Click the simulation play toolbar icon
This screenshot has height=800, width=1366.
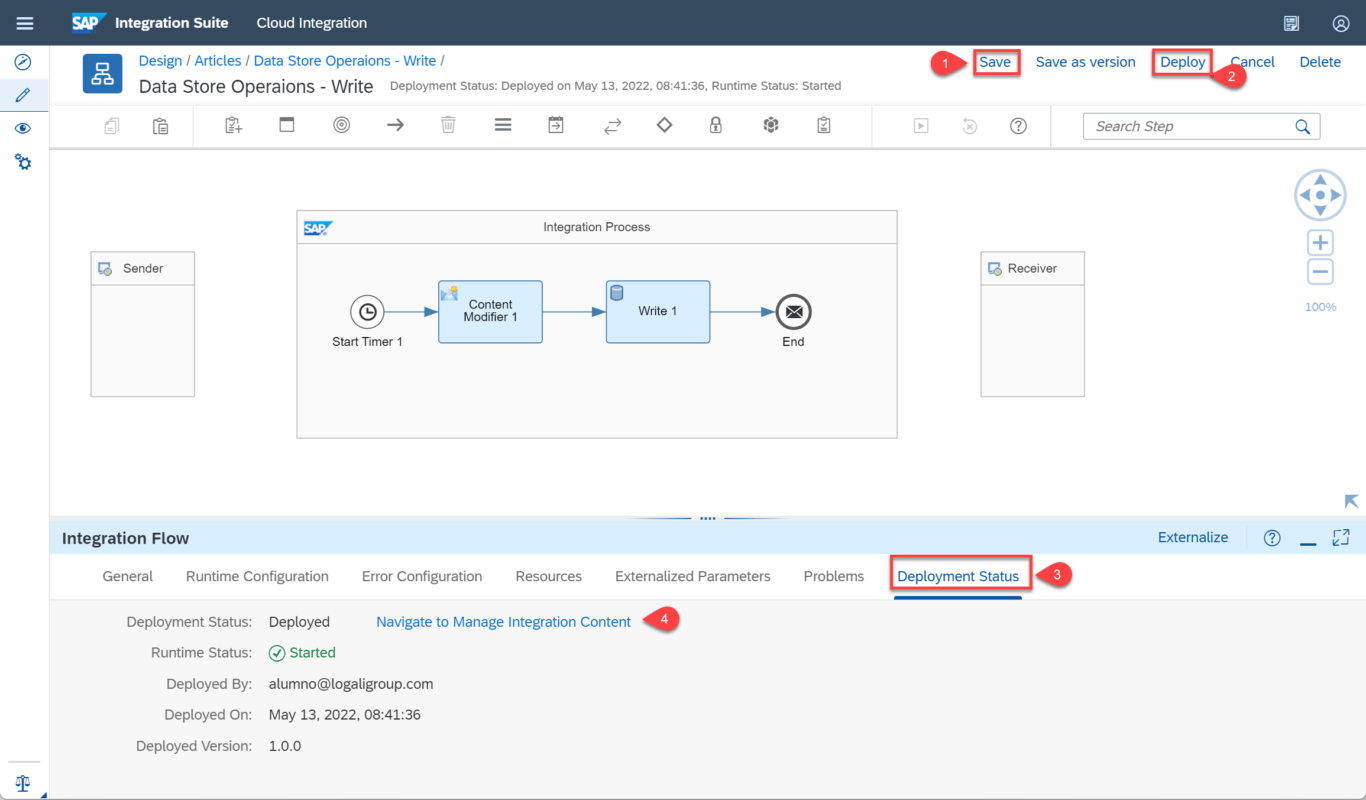[x=921, y=126]
